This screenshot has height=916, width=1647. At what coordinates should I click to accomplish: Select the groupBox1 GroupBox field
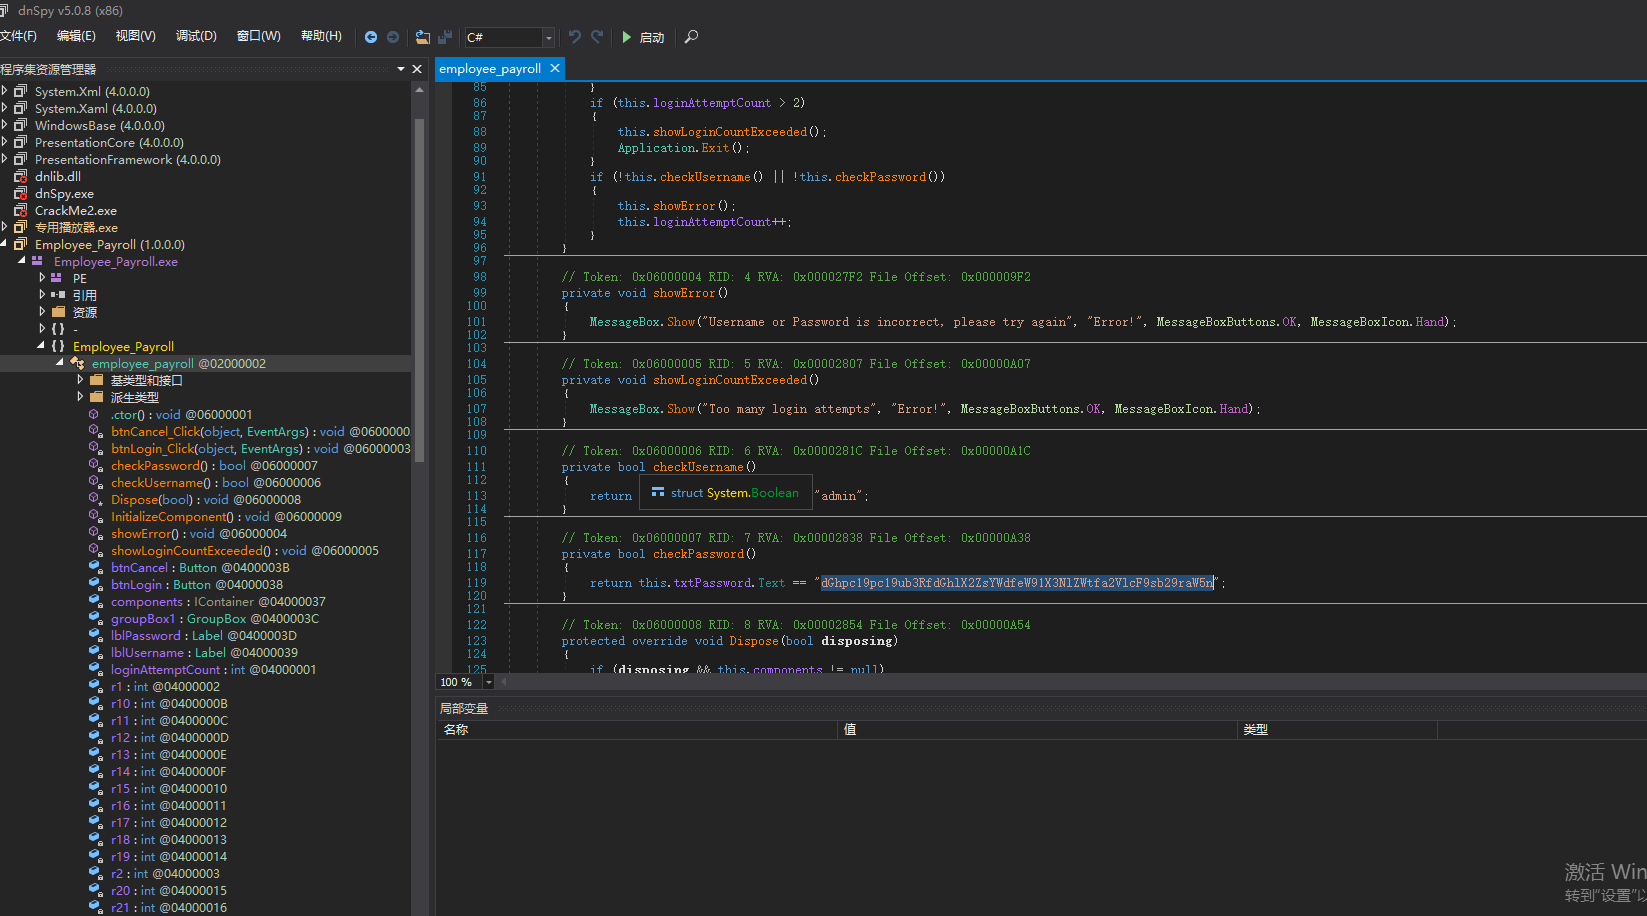click(x=215, y=618)
